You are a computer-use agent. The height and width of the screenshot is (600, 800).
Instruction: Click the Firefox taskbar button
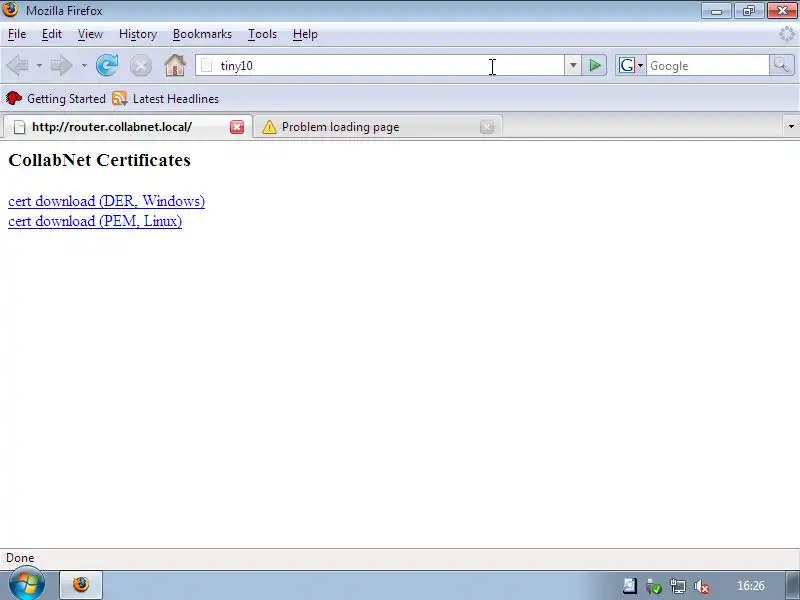coord(81,585)
